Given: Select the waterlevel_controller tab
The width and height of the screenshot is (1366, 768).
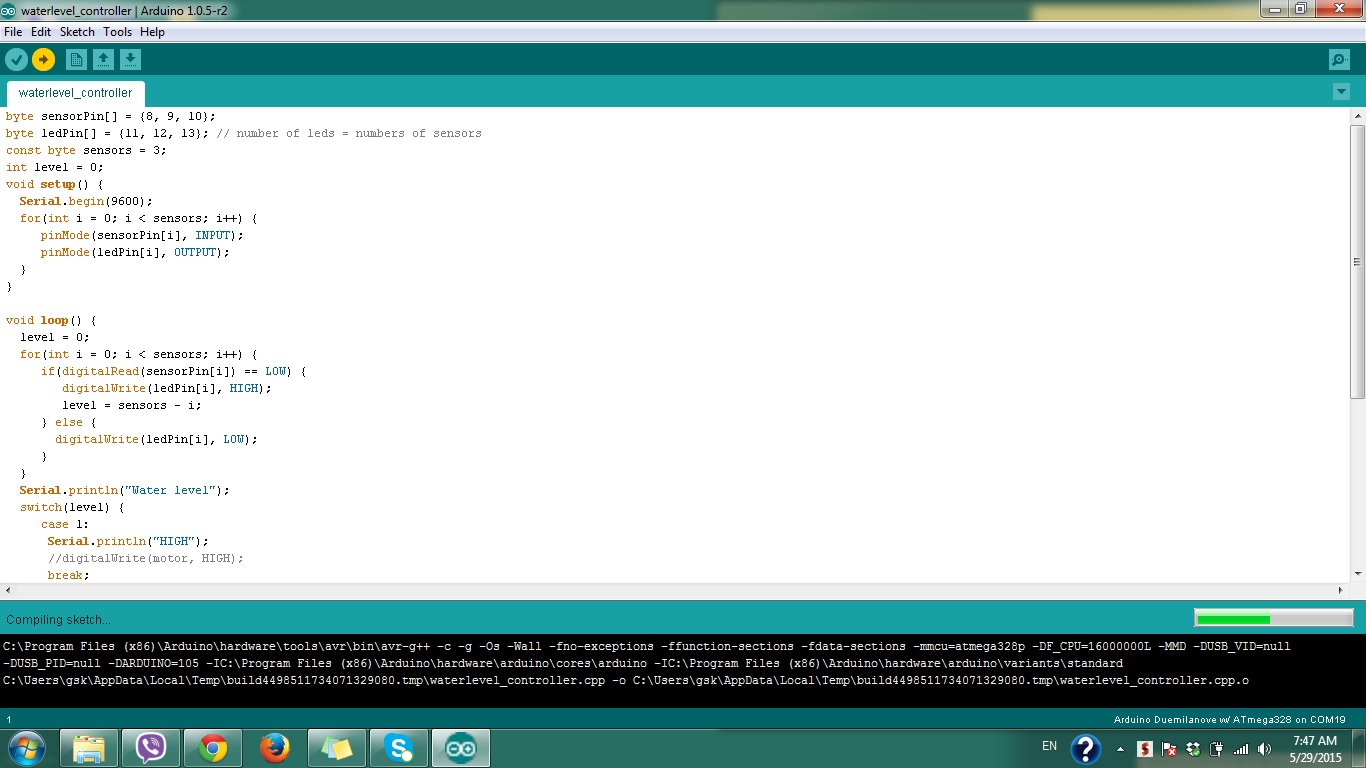Looking at the screenshot, I should click(x=75, y=93).
